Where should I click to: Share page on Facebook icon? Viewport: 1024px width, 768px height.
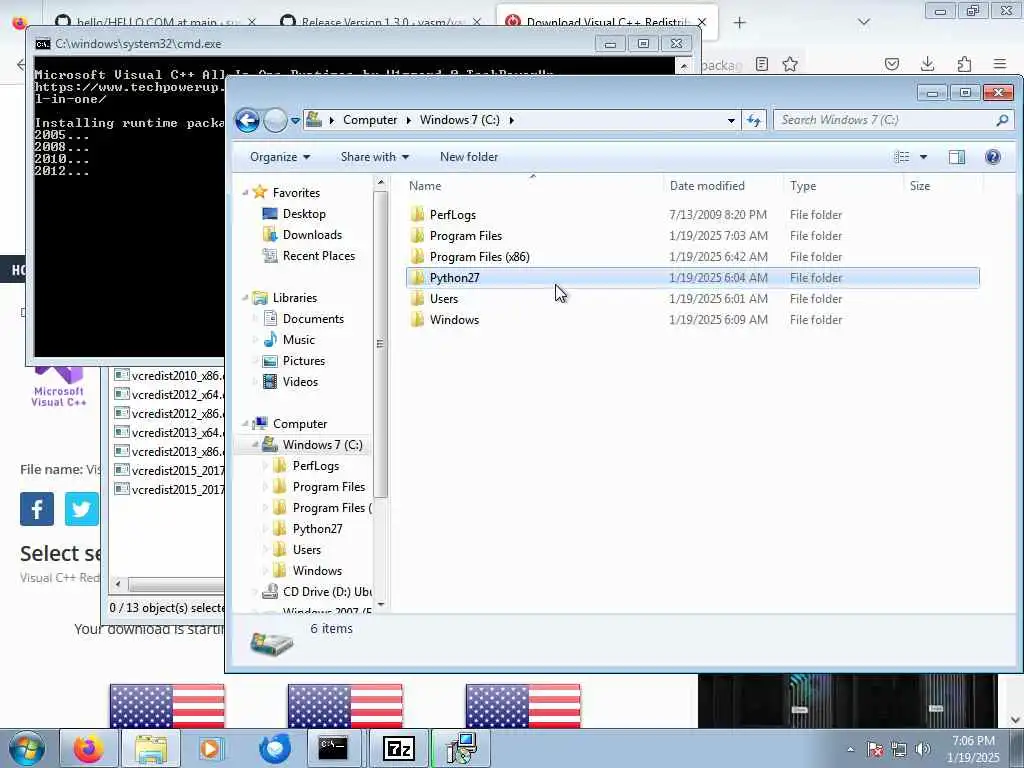tap(37, 509)
